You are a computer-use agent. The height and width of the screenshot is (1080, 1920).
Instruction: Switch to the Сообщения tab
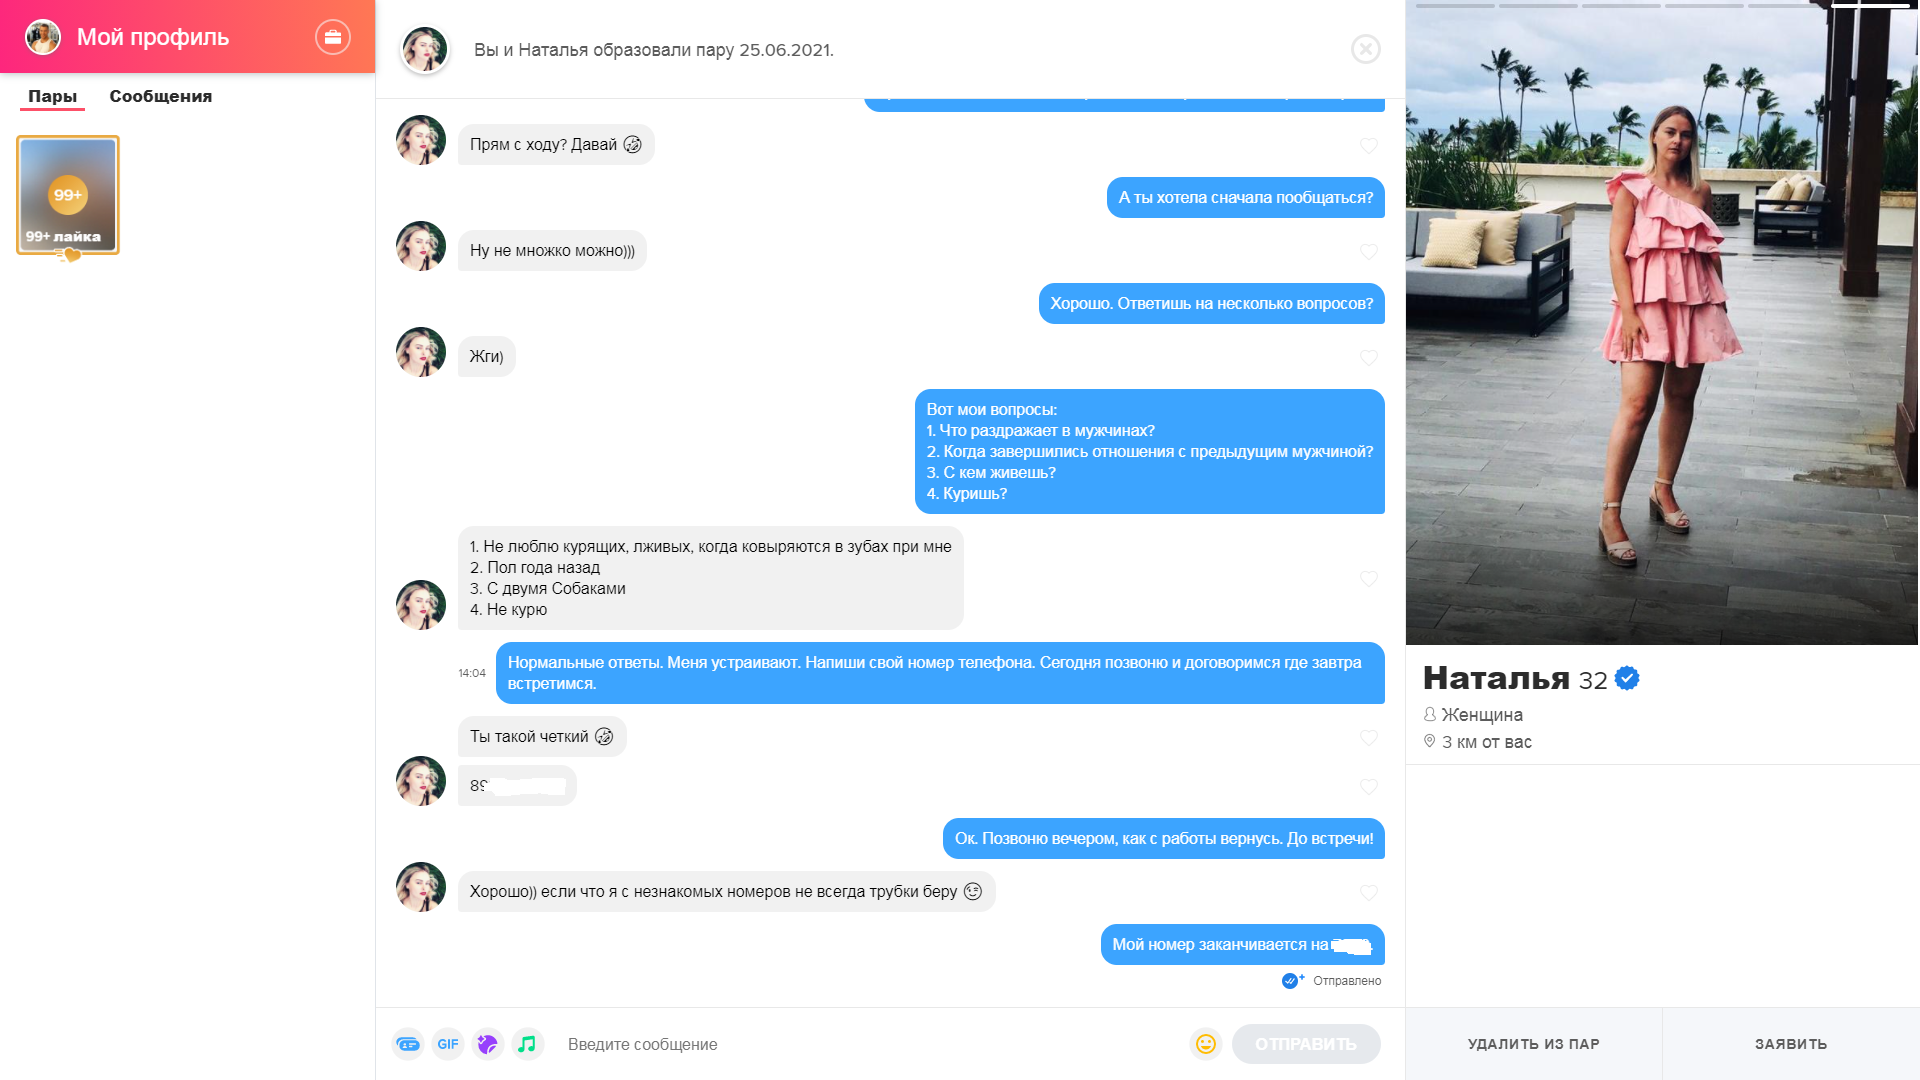click(x=161, y=96)
